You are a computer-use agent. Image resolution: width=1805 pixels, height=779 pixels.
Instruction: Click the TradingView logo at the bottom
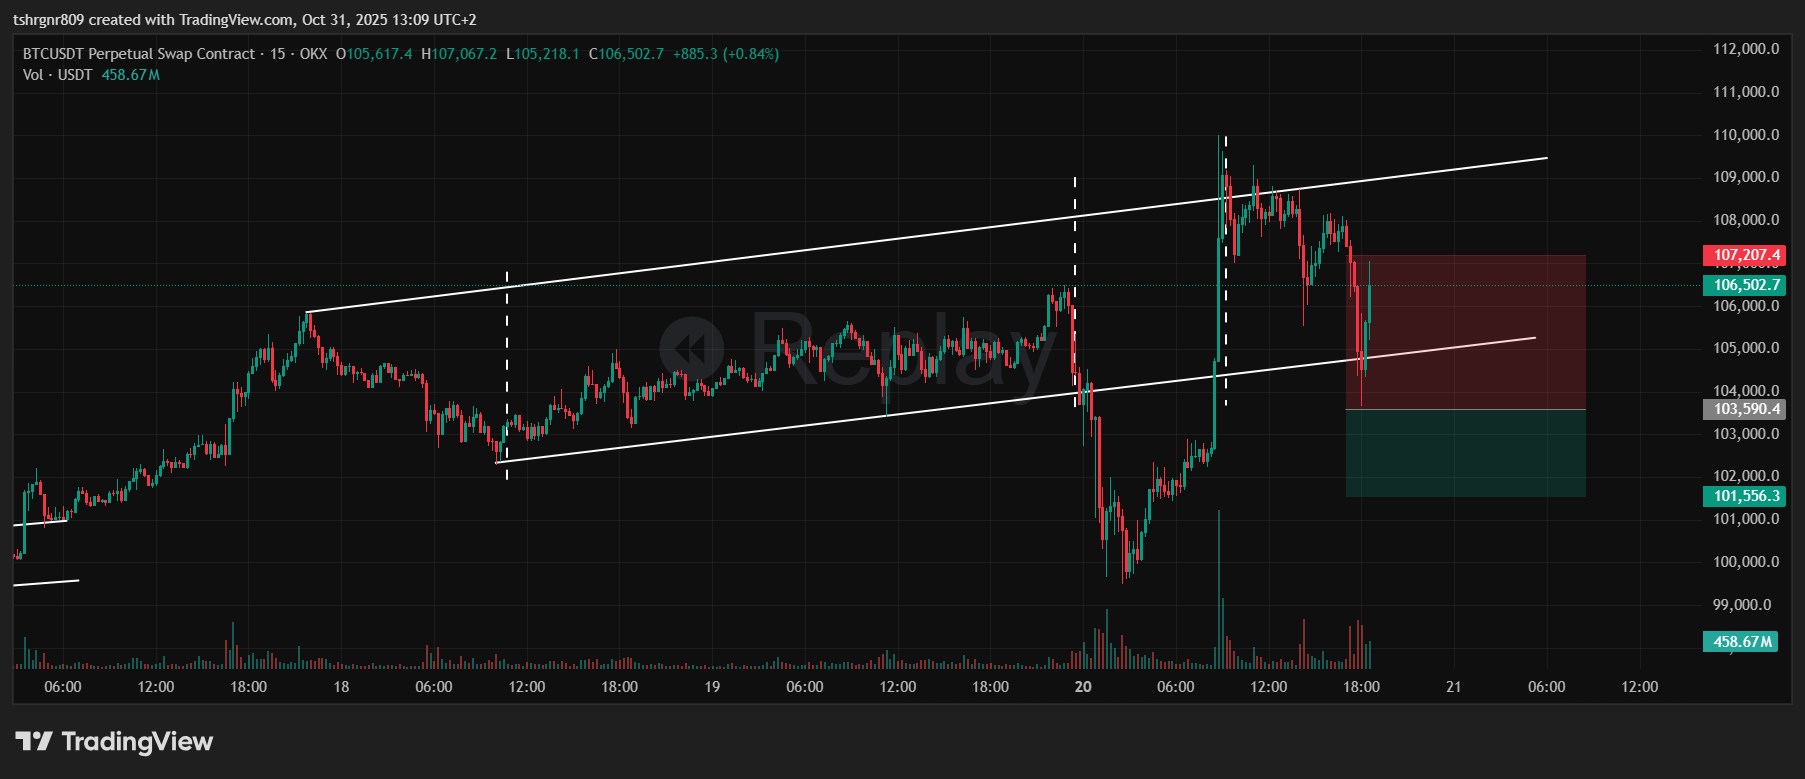point(114,741)
